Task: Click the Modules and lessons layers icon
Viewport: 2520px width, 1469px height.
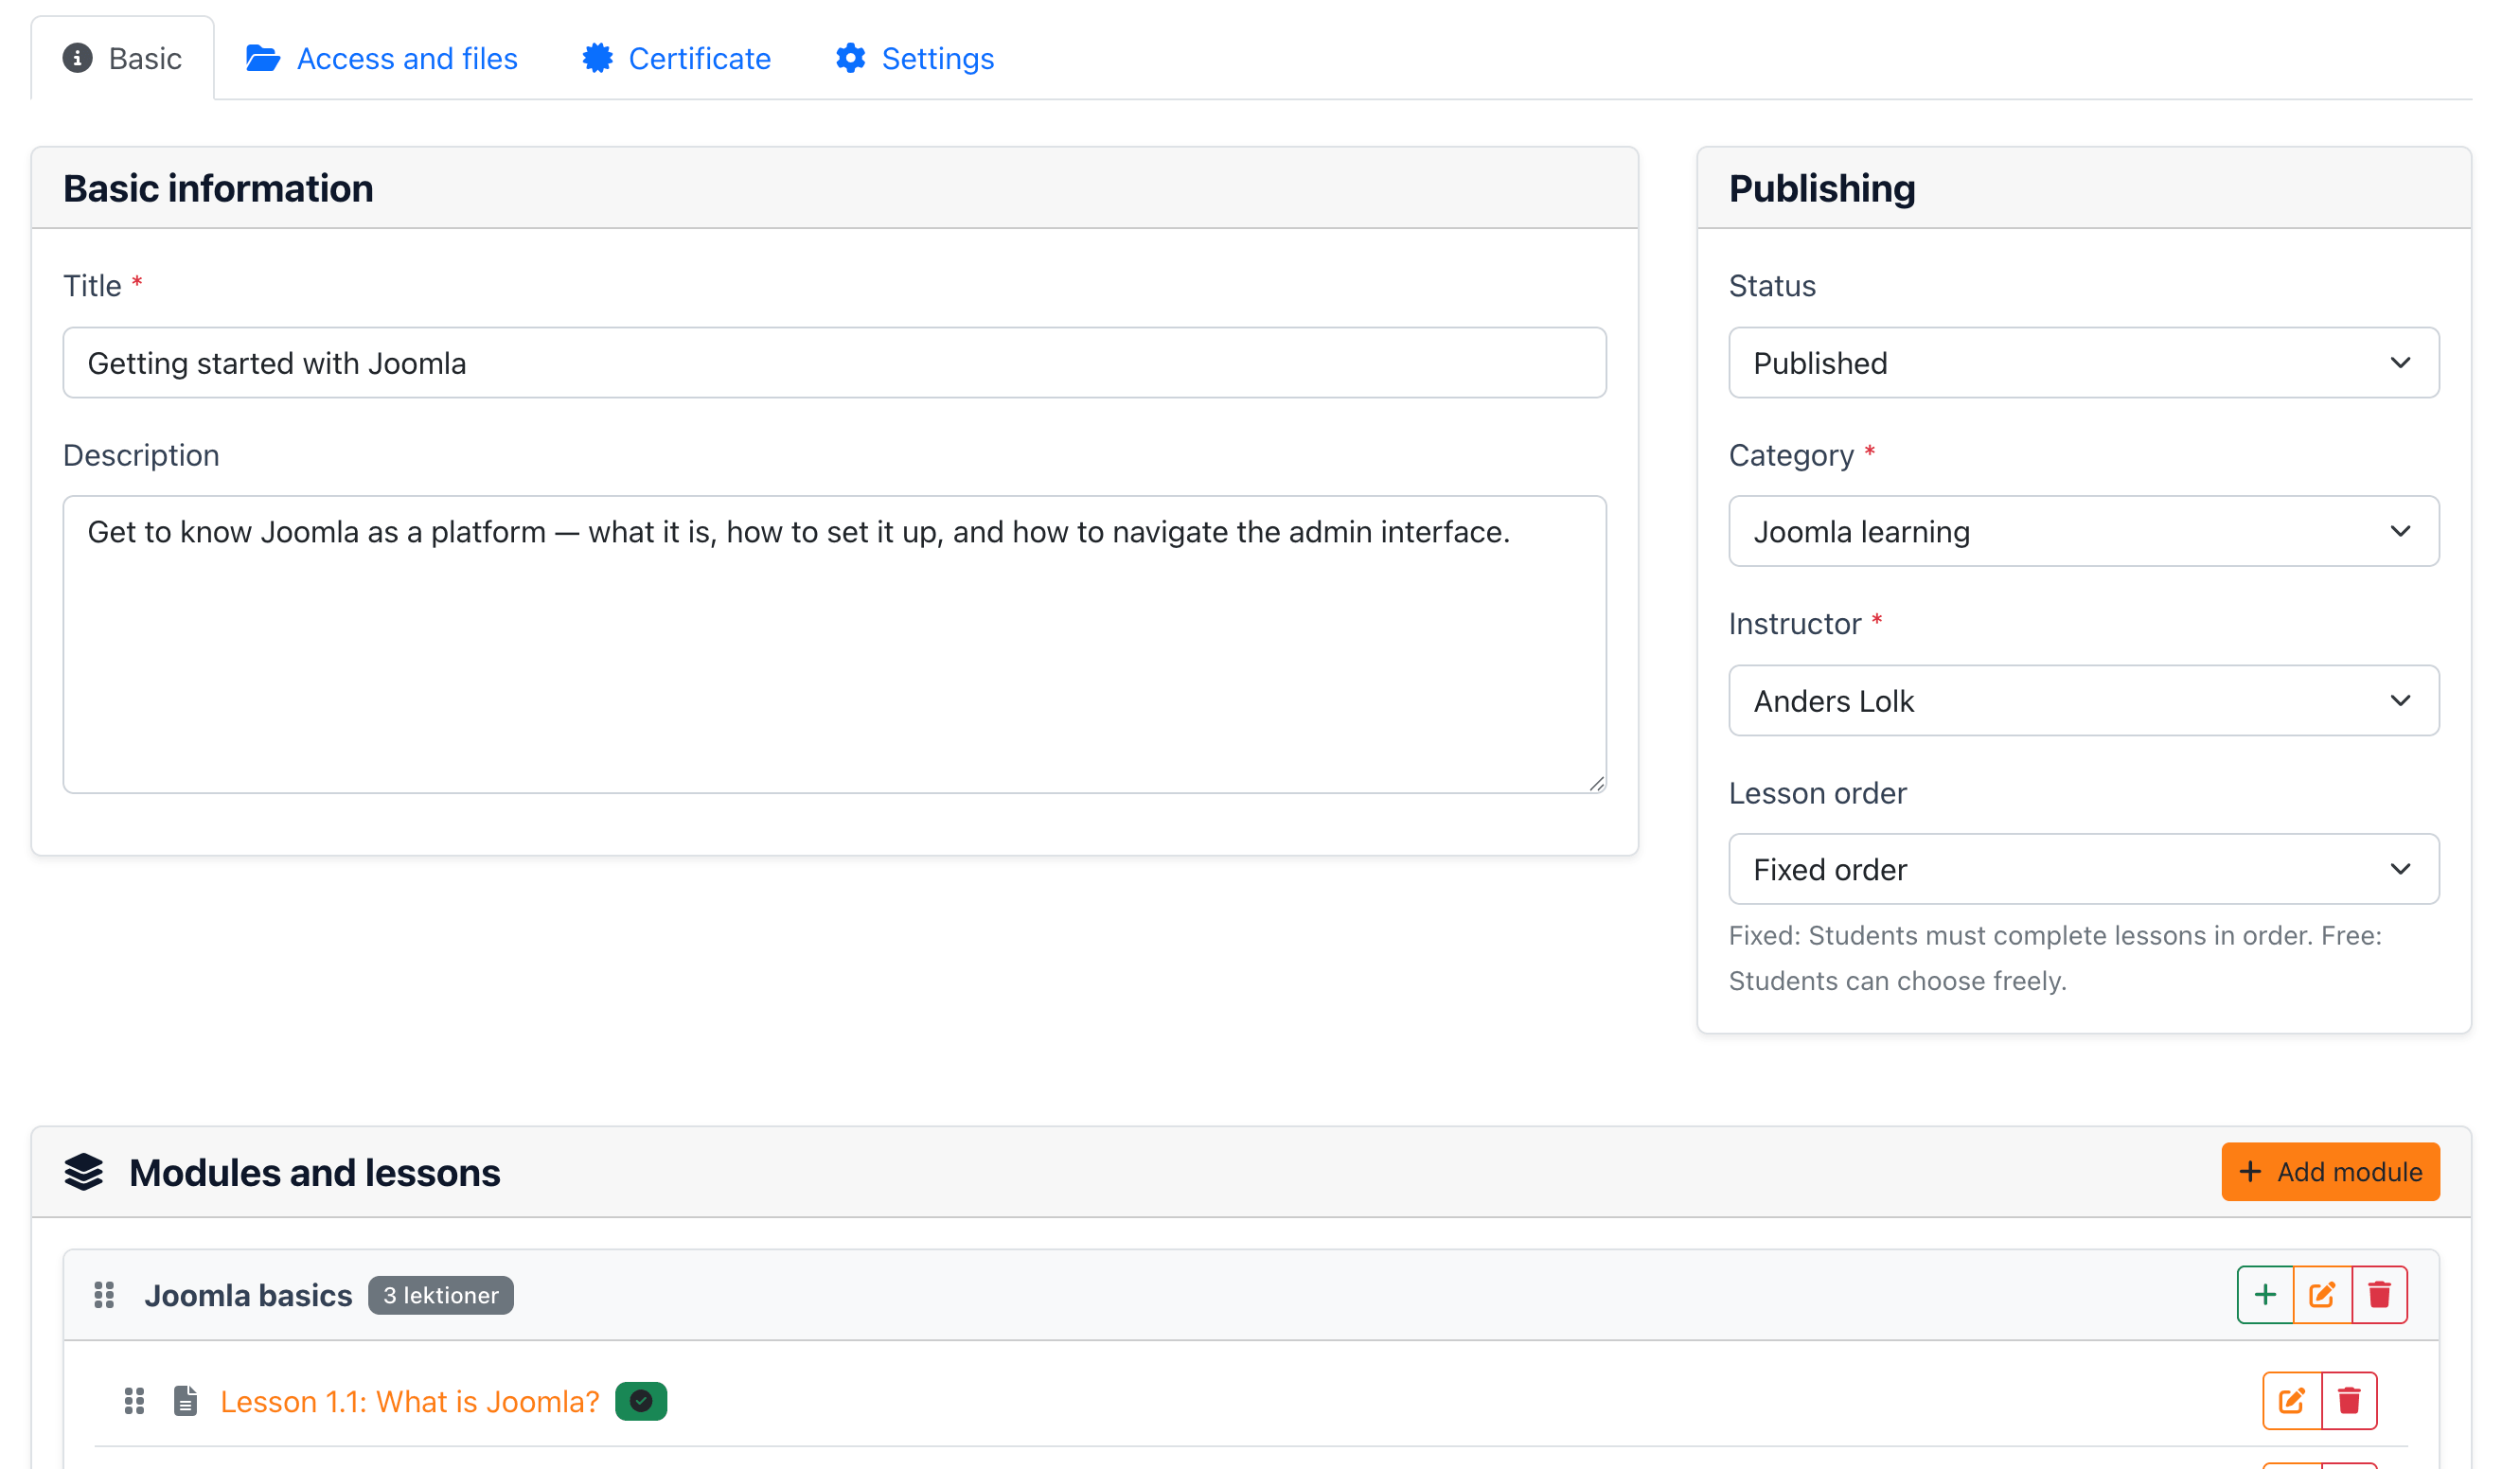Action: coord(84,1171)
